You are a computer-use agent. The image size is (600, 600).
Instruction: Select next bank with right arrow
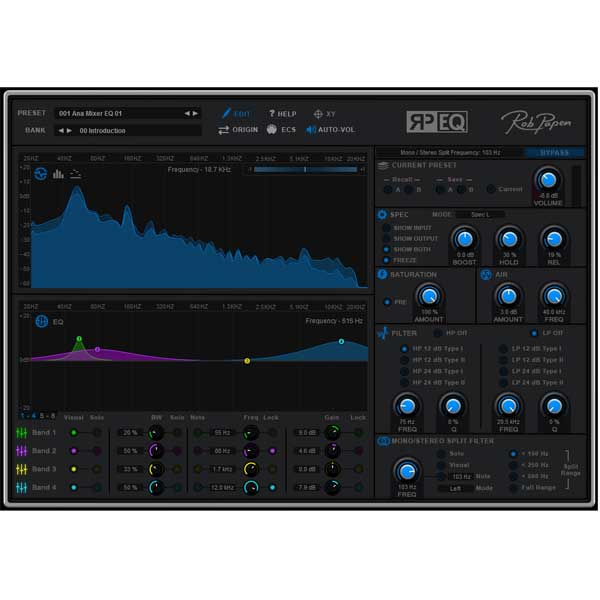[x=69, y=130]
